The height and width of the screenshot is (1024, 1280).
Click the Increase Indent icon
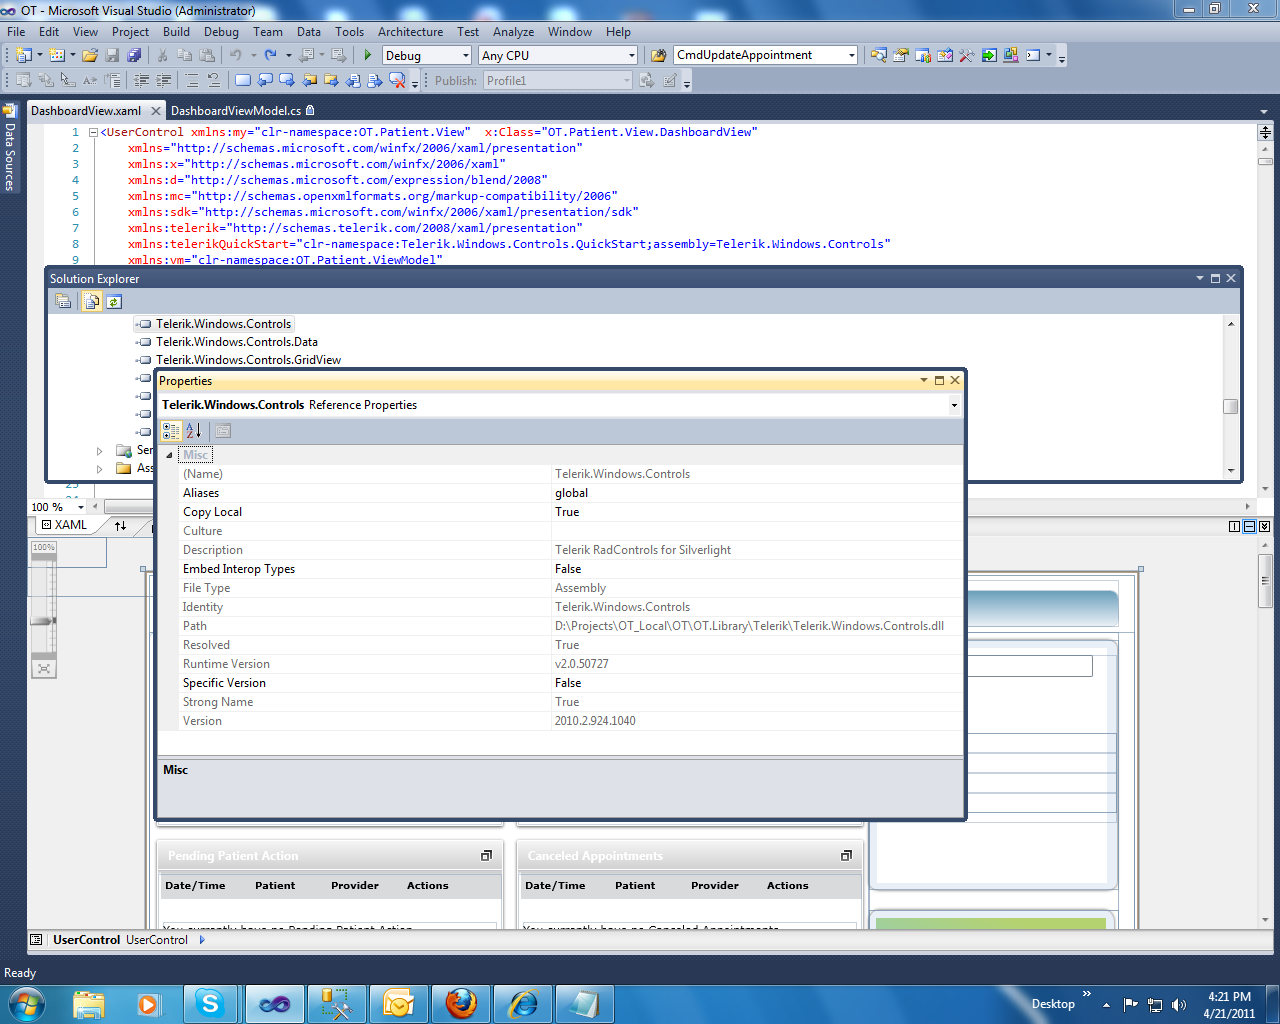click(163, 80)
